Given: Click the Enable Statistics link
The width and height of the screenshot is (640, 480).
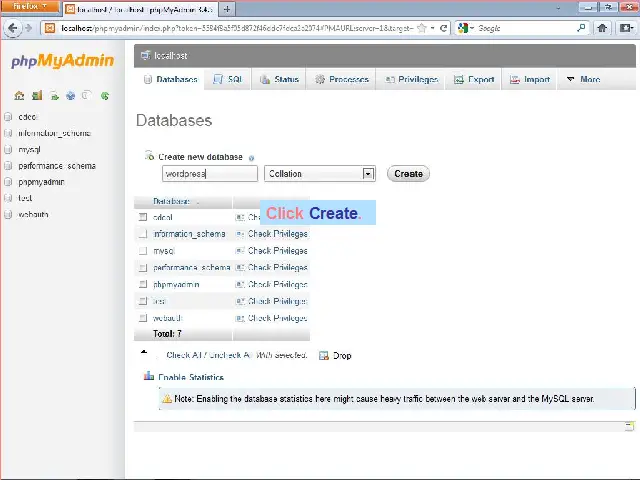Looking at the screenshot, I should pos(191,377).
